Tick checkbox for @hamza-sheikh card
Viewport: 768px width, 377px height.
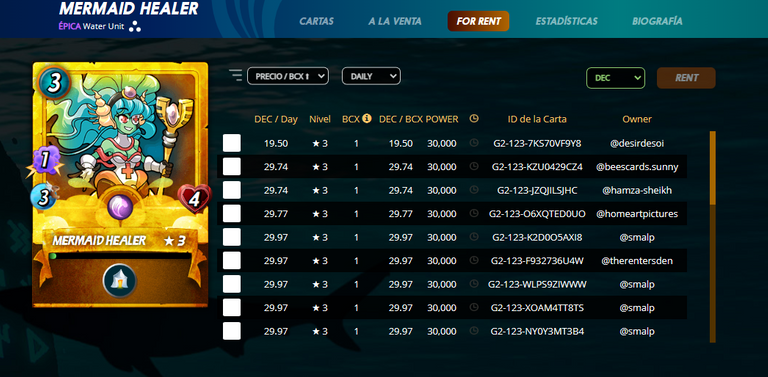(232, 190)
